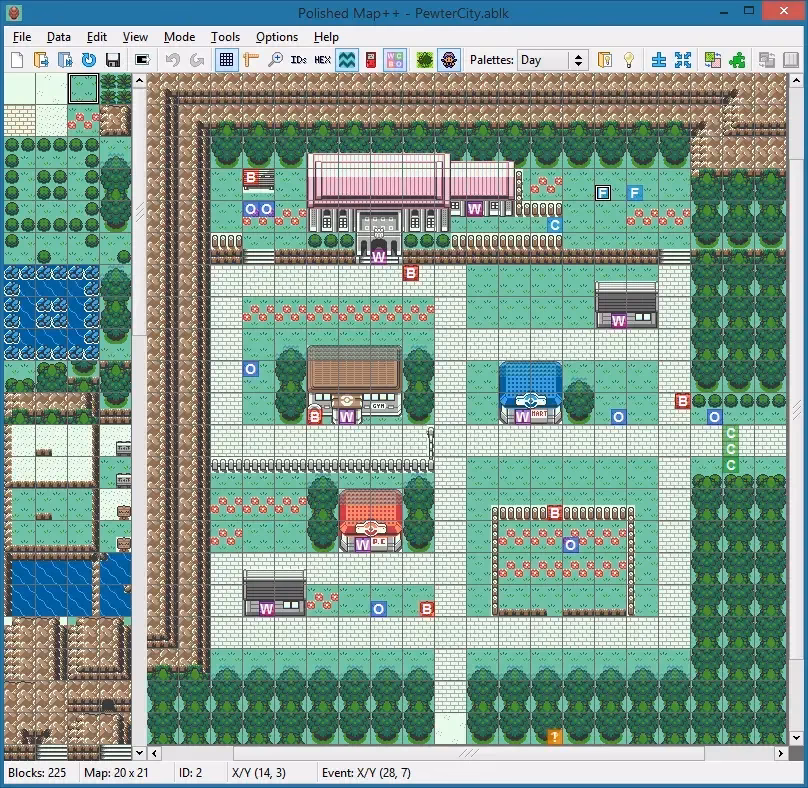Open the Data menu
Viewport: 808px width, 788px height.
pyautogui.click(x=59, y=37)
